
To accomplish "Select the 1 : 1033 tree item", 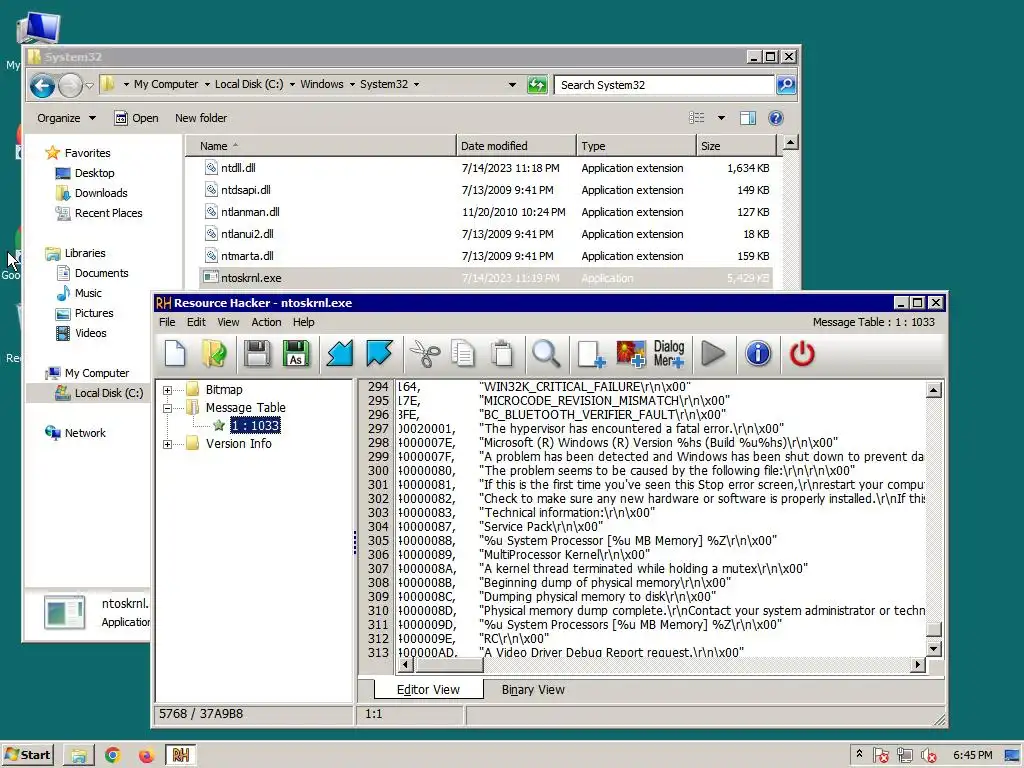I will click(255, 426).
